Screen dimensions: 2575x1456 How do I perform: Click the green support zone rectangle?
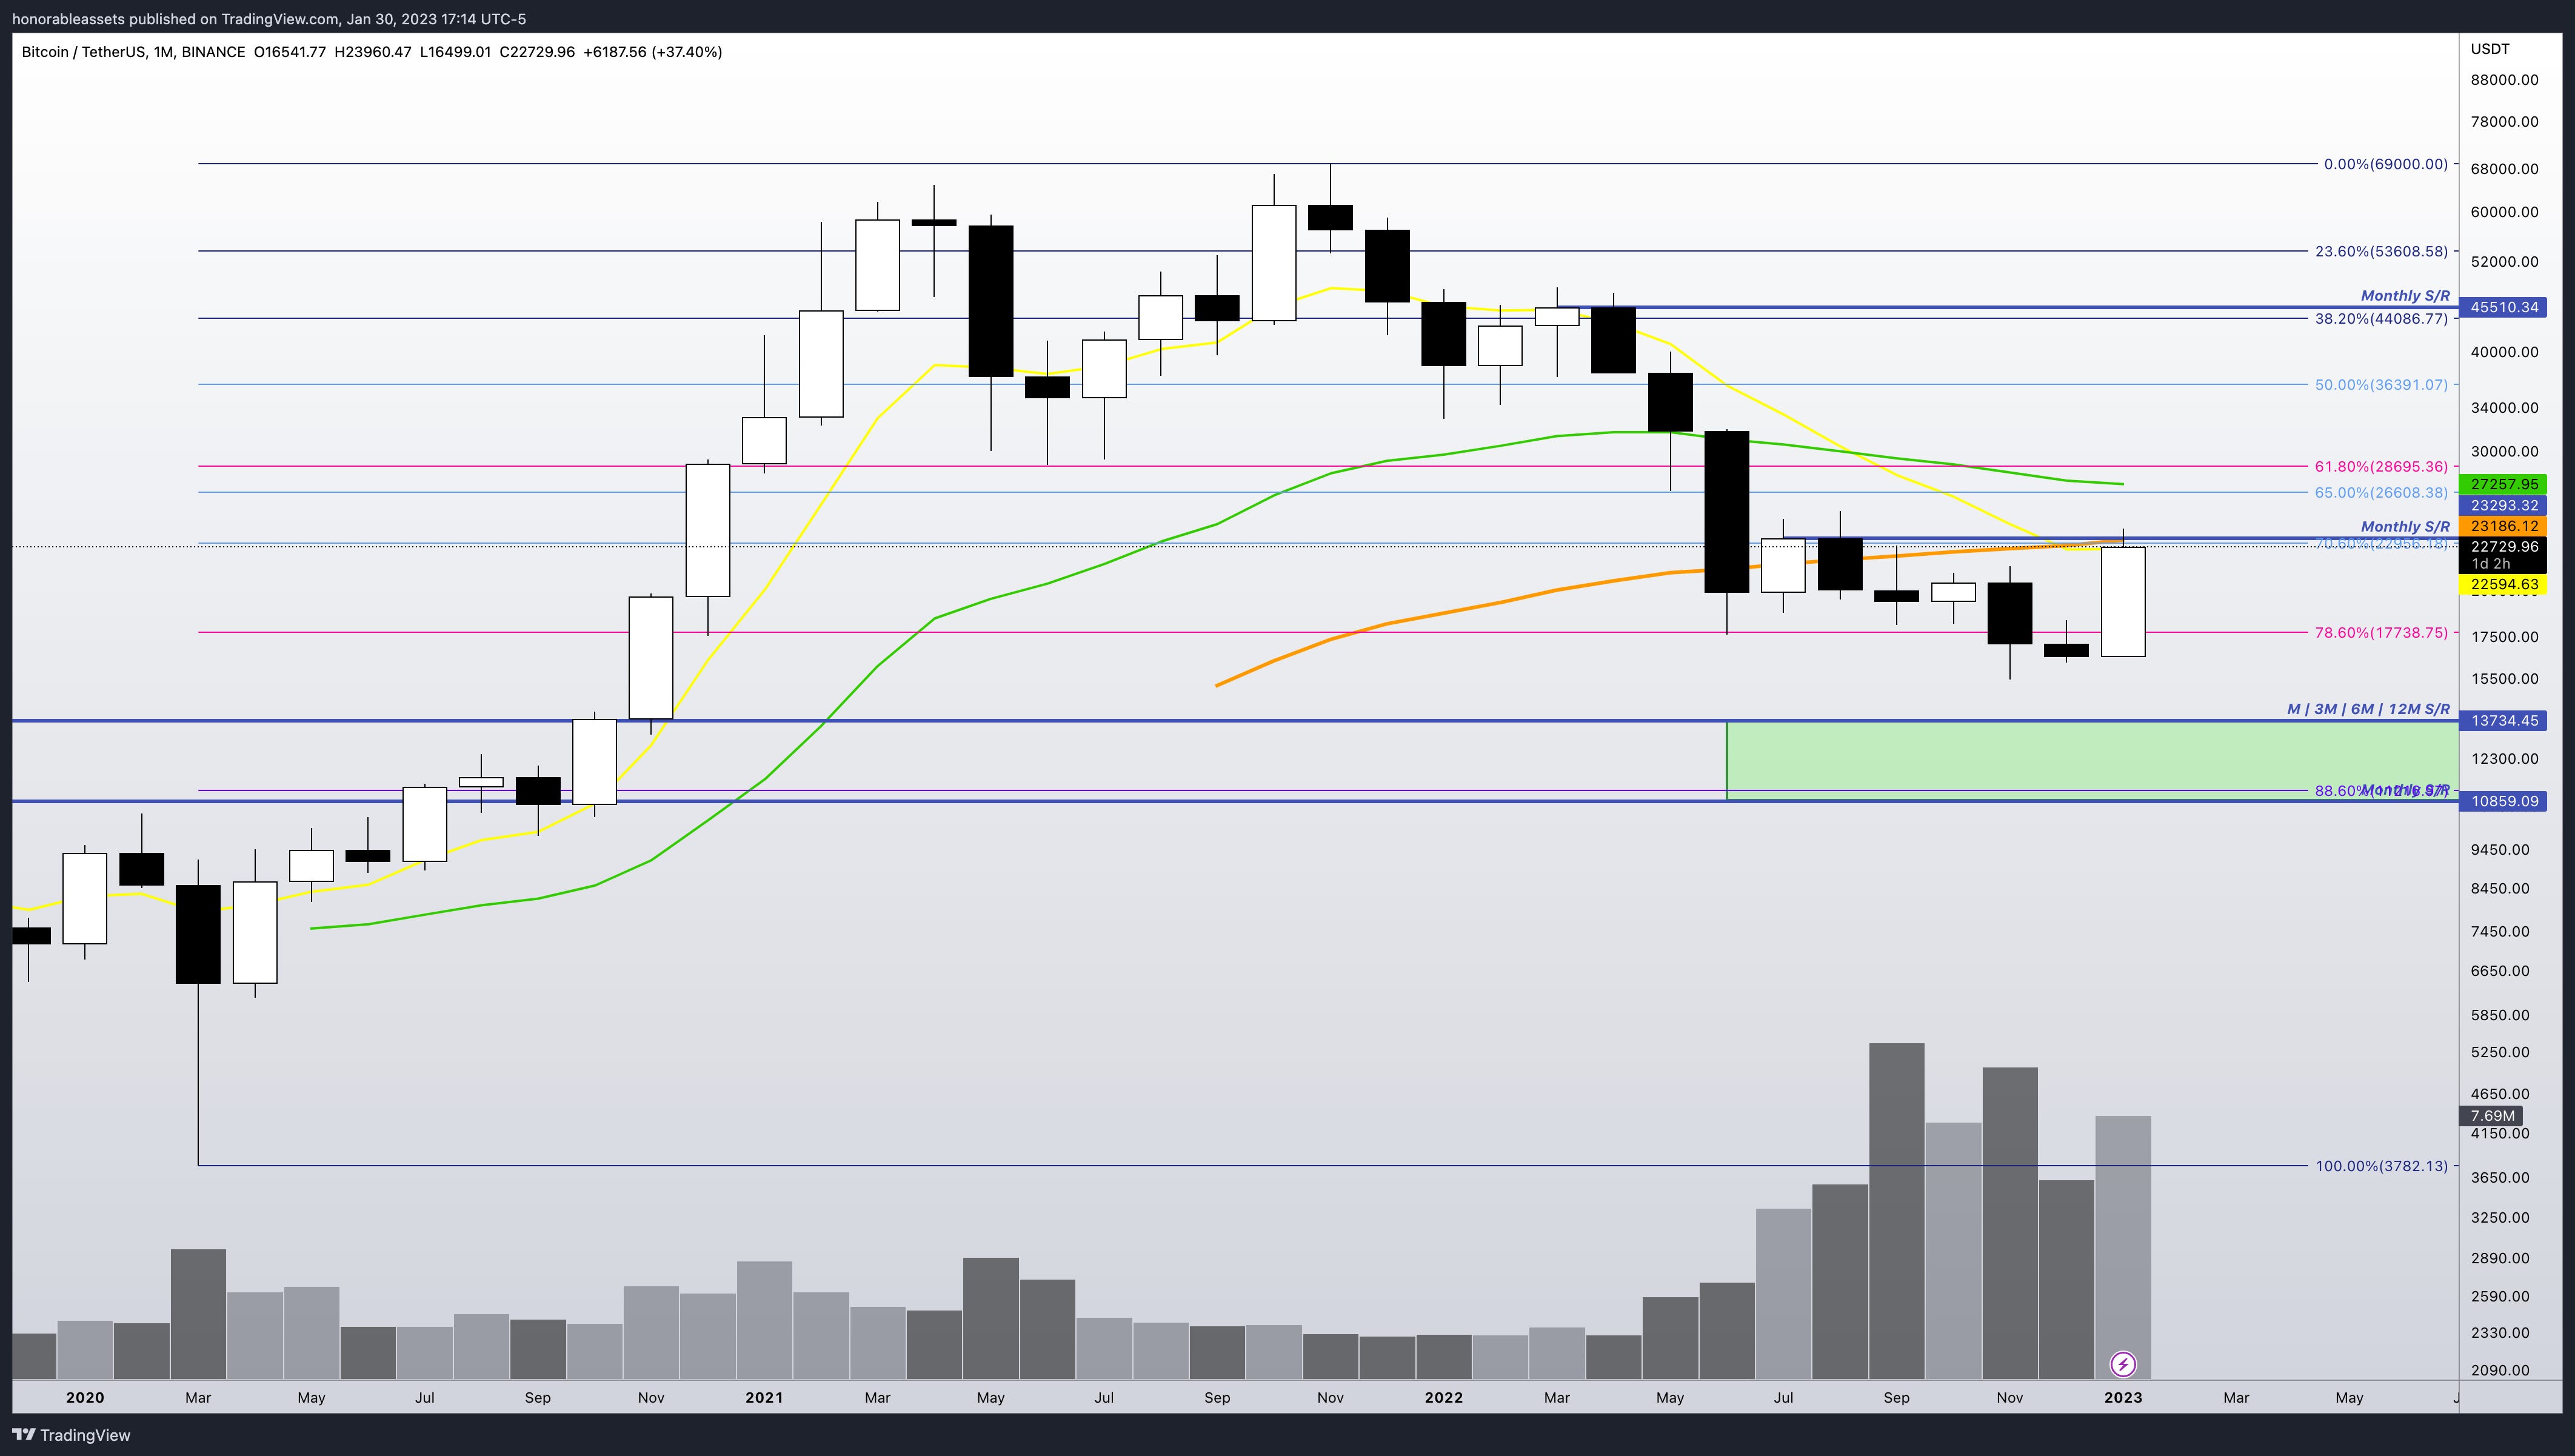[x=2090, y=755]
